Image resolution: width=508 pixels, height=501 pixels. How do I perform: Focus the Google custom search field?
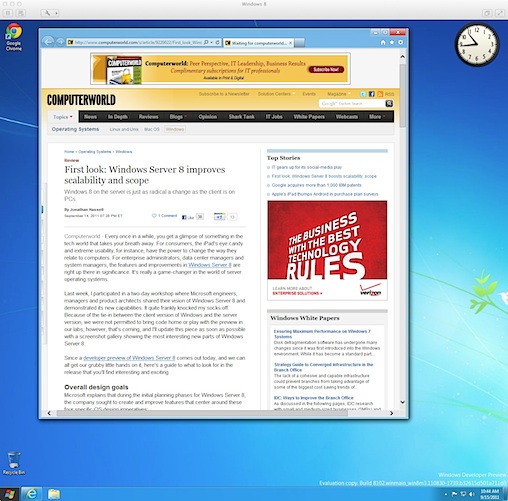click(x=352, y=104)
